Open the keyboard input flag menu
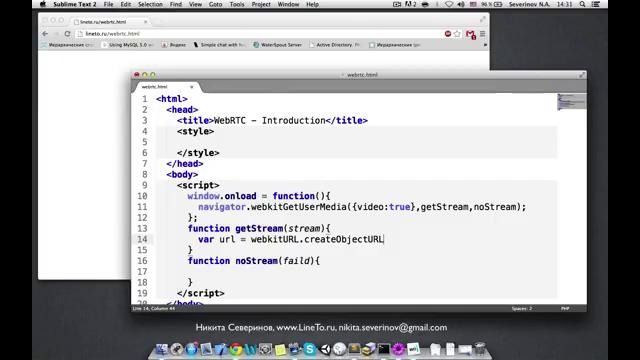 tap(473, 4)
